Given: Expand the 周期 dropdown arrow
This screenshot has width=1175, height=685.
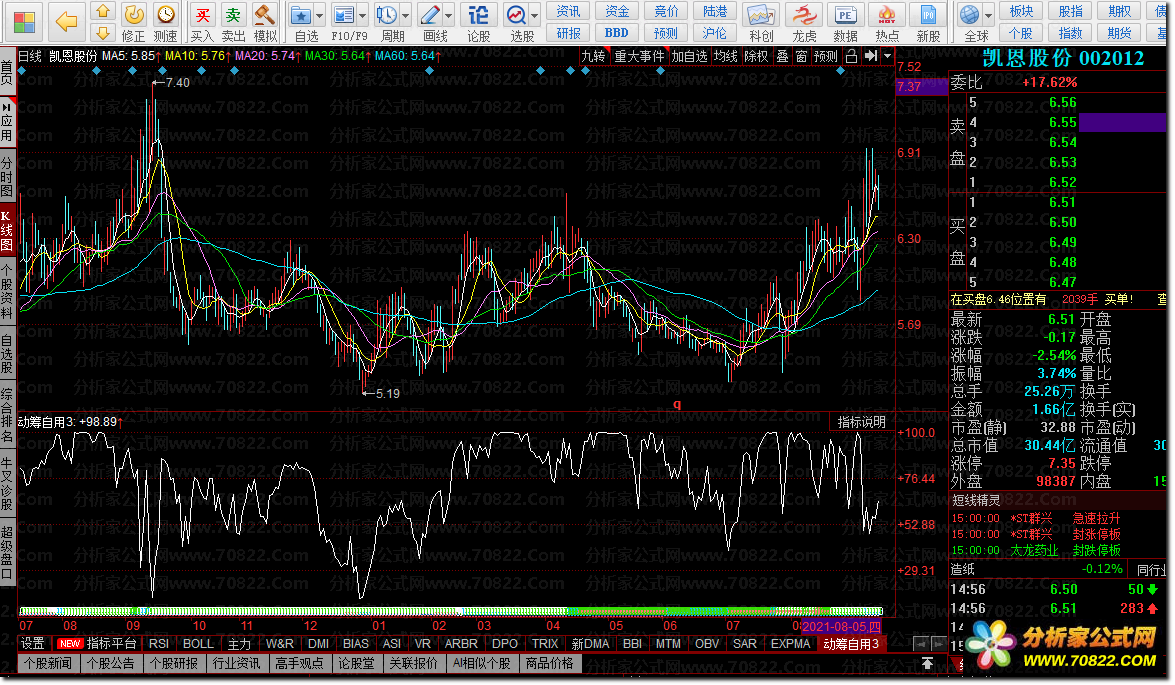Looking at the screenshot, I should 406,16.
